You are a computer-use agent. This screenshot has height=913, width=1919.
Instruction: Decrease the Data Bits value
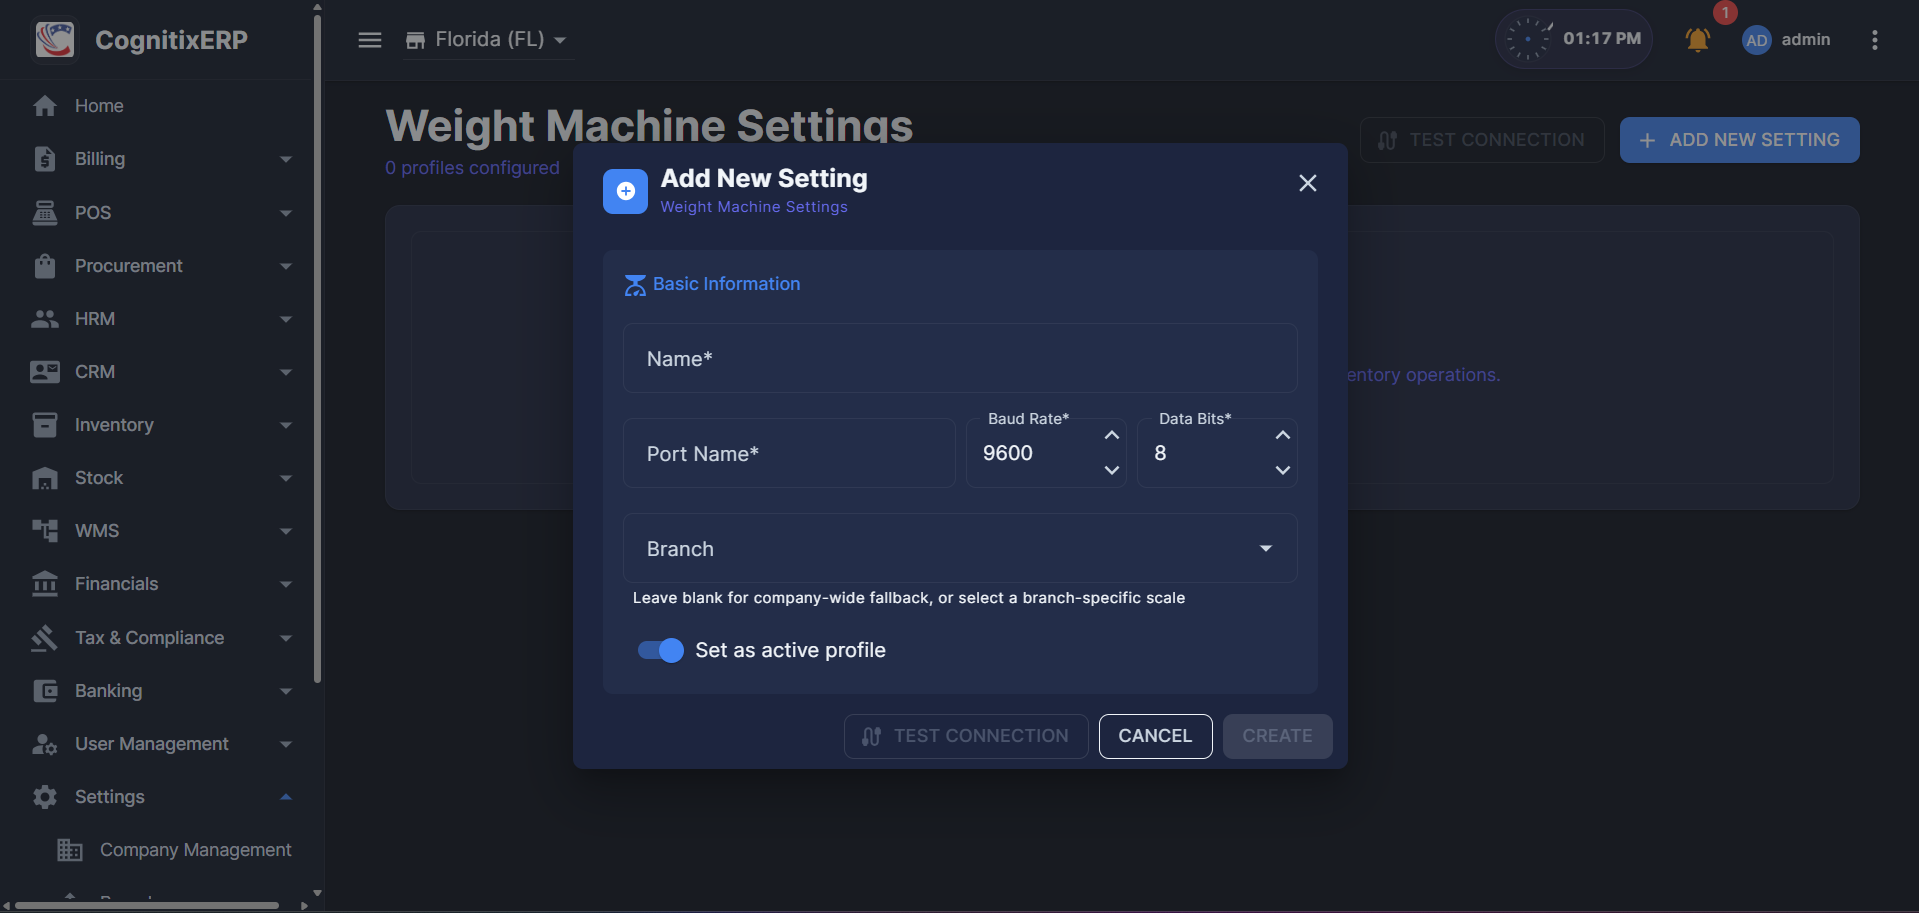click(x=1283, y=470)
